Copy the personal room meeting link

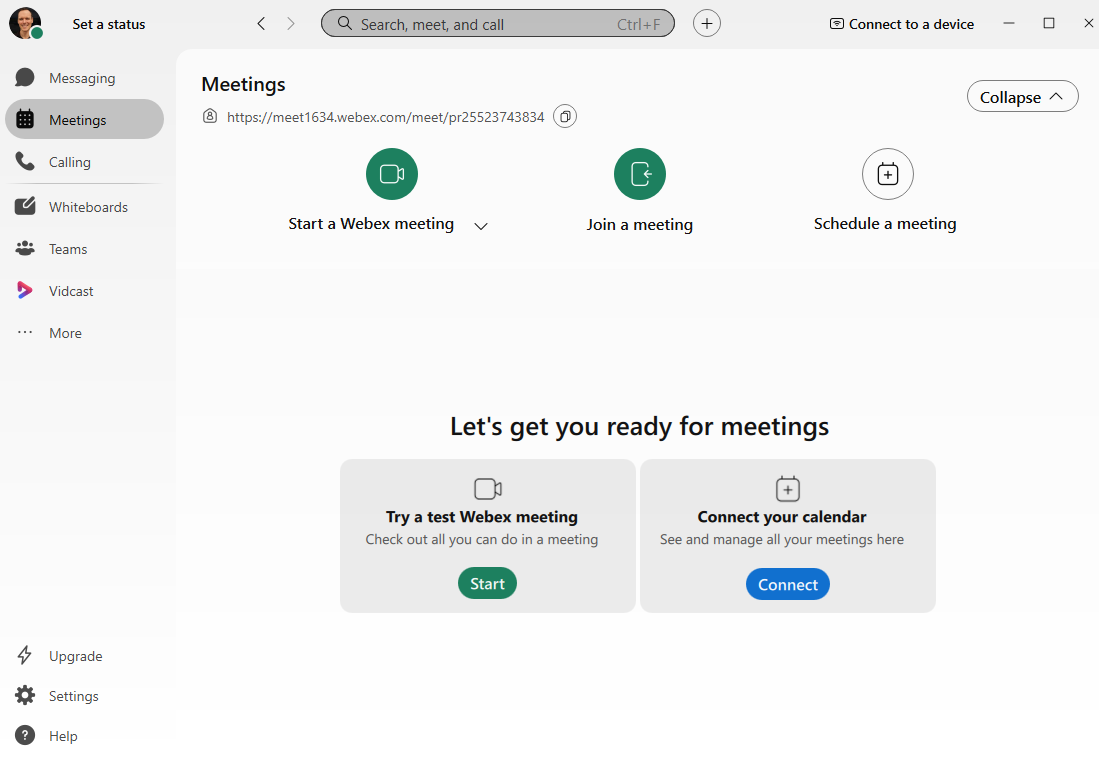(x=565, y=116)
